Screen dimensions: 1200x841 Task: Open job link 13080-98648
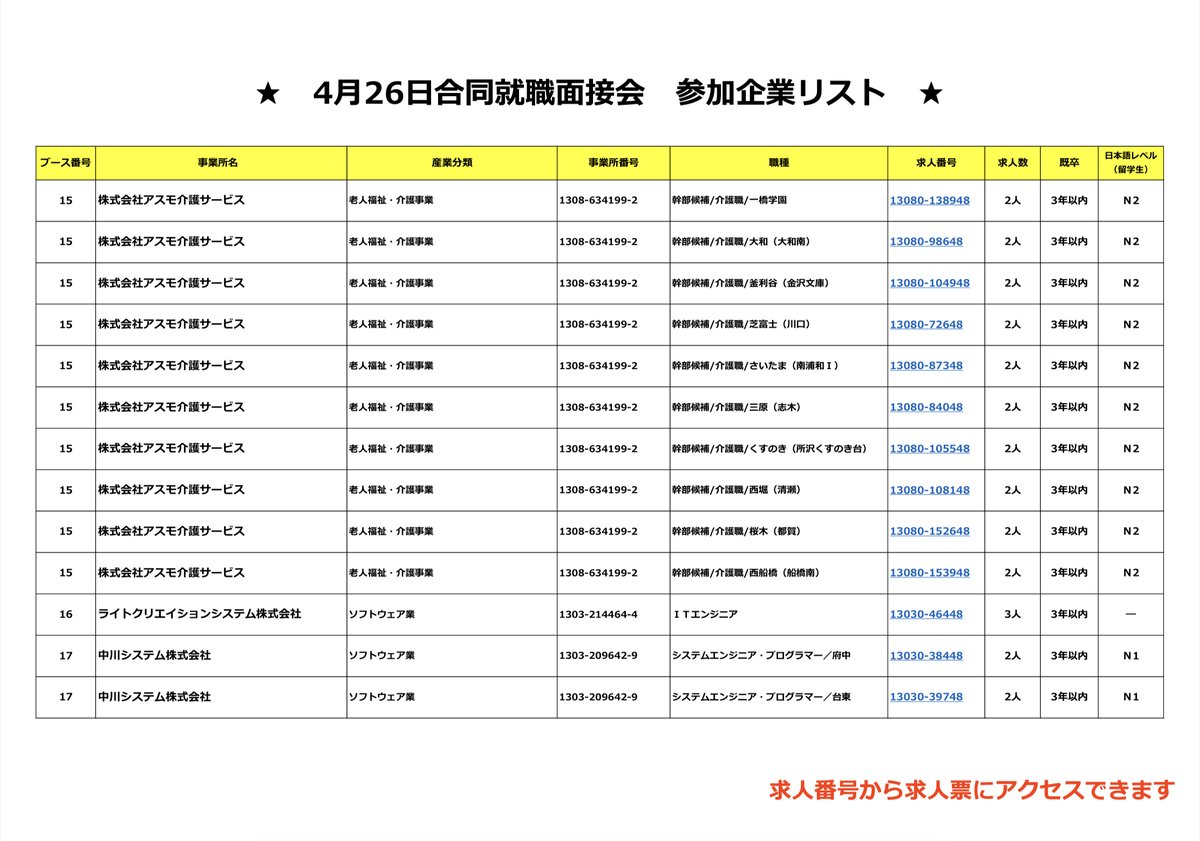point(926,242)
